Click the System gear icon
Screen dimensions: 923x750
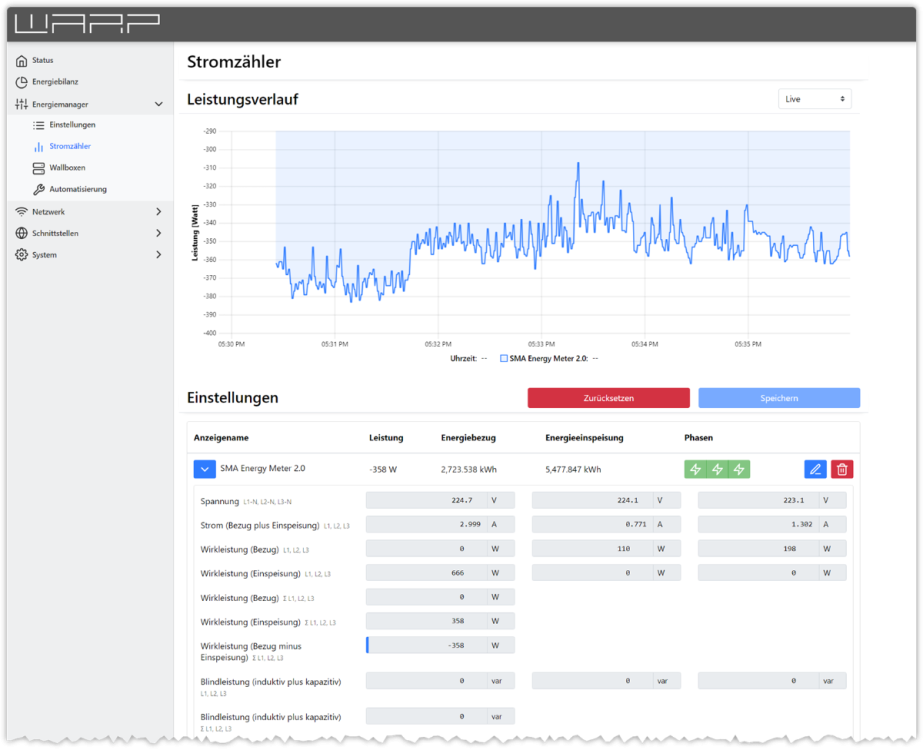22,255
